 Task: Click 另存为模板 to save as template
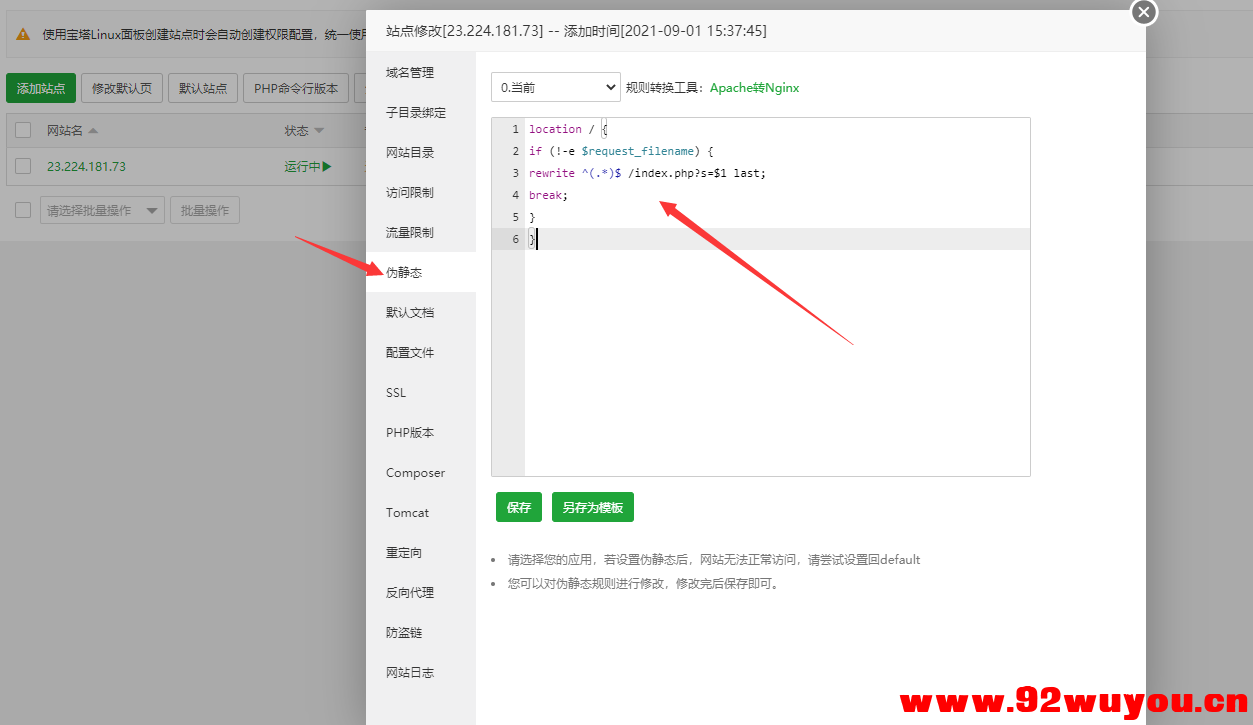coord(592,507)
